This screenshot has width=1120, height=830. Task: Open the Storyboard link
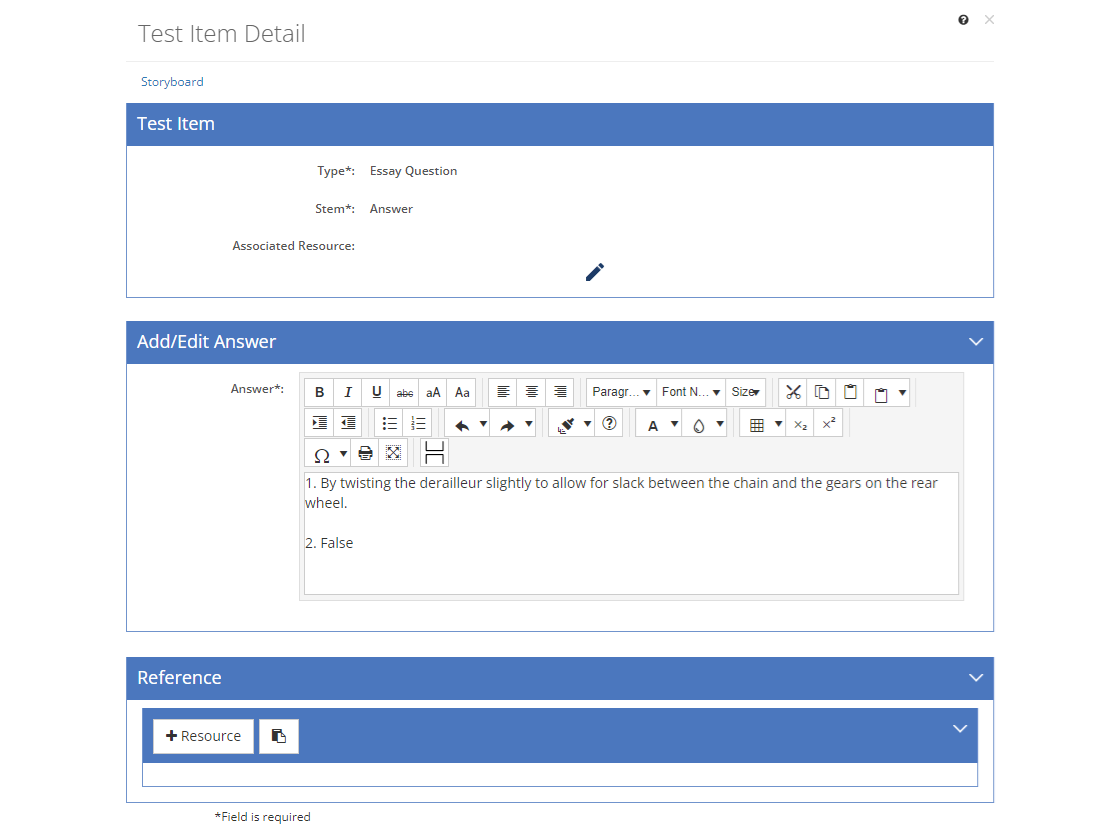point(172,81)
